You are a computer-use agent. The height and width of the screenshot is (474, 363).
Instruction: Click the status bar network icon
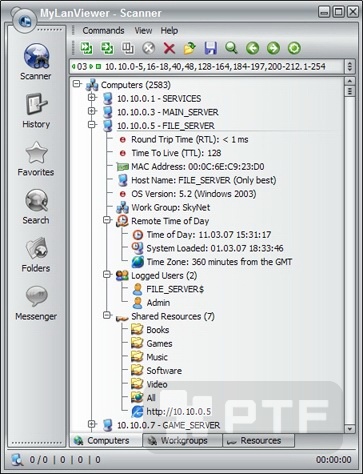coord(17,460)
